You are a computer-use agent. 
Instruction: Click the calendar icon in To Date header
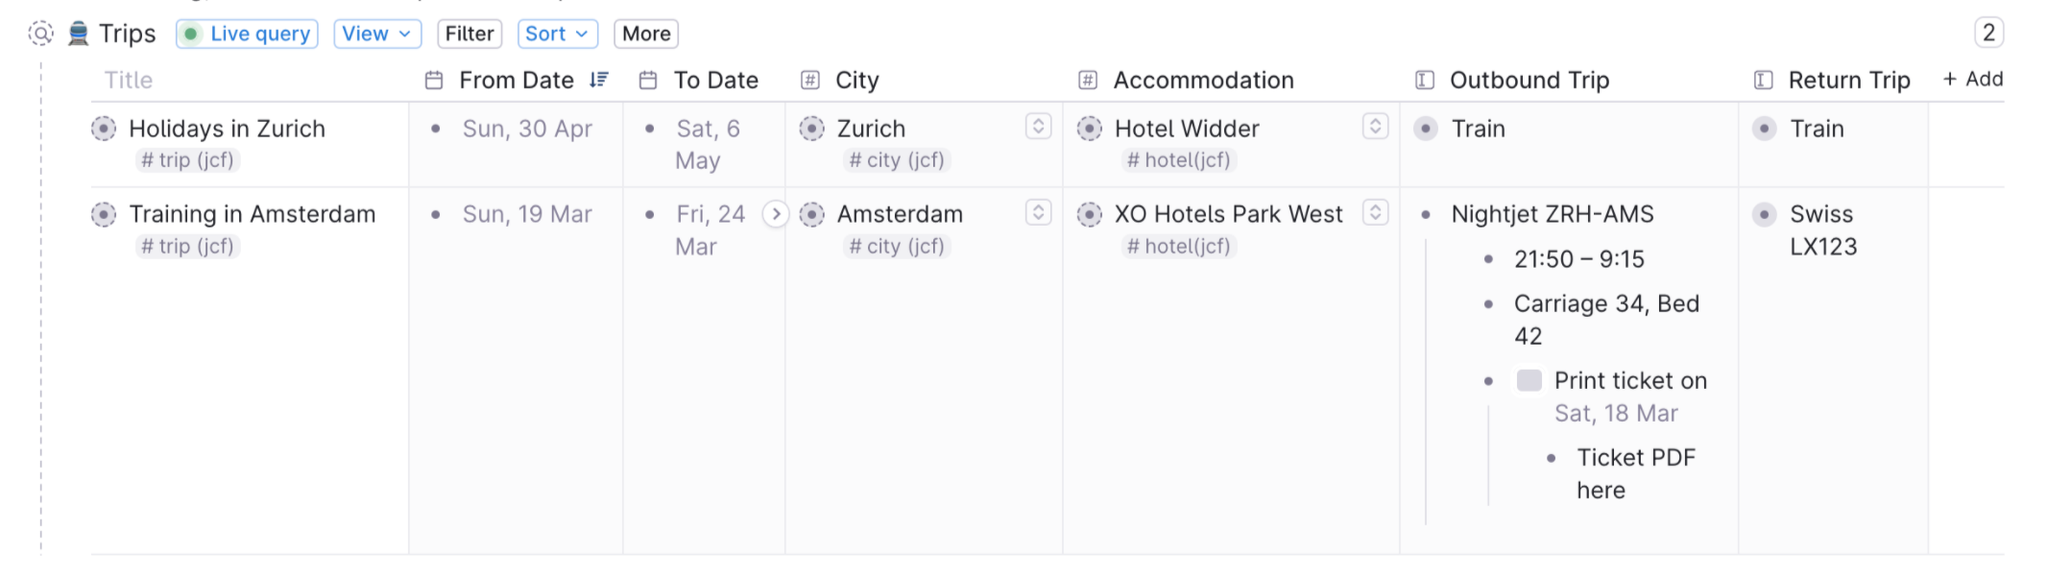[x=648, y=80]
